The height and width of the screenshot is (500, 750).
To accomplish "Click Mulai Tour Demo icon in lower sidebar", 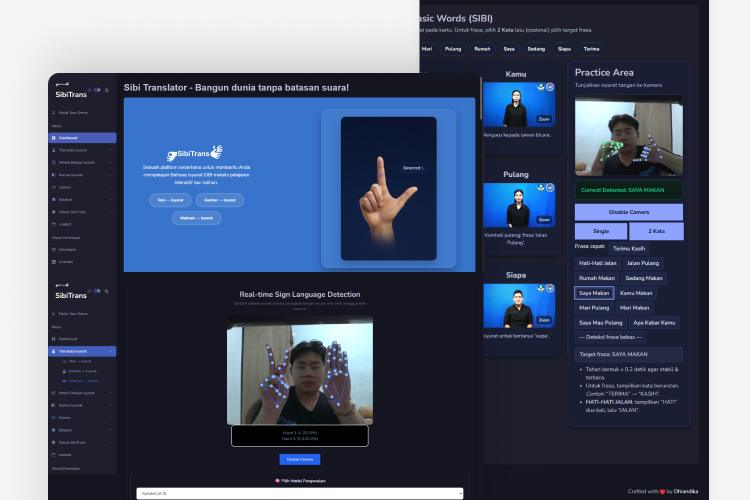I will pyautogui.click(x=54, y=314).
